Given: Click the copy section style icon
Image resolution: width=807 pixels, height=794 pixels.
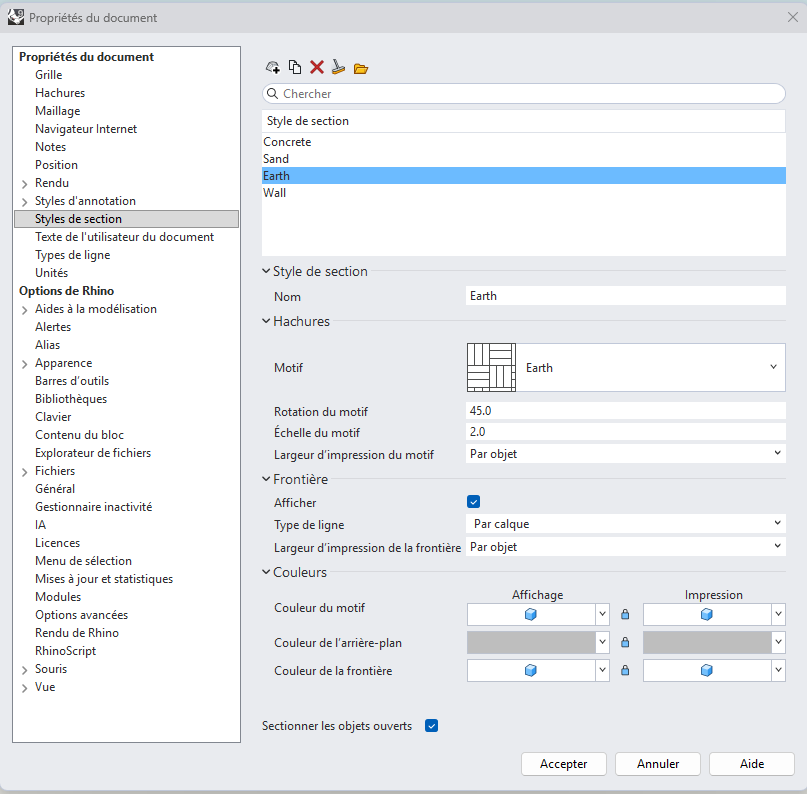Looking at the screenshot, I should pos(295,67).
